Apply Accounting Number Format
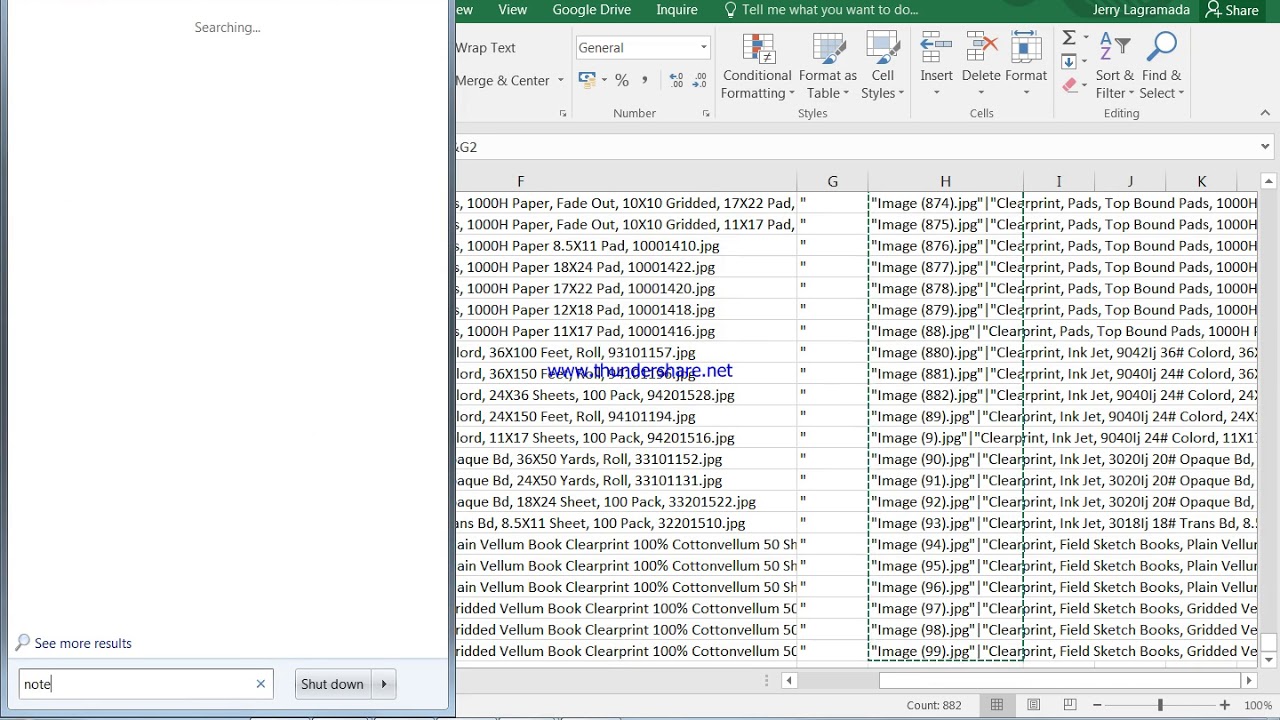Screen dimensions: 1280x720 [x=587, y=80]
